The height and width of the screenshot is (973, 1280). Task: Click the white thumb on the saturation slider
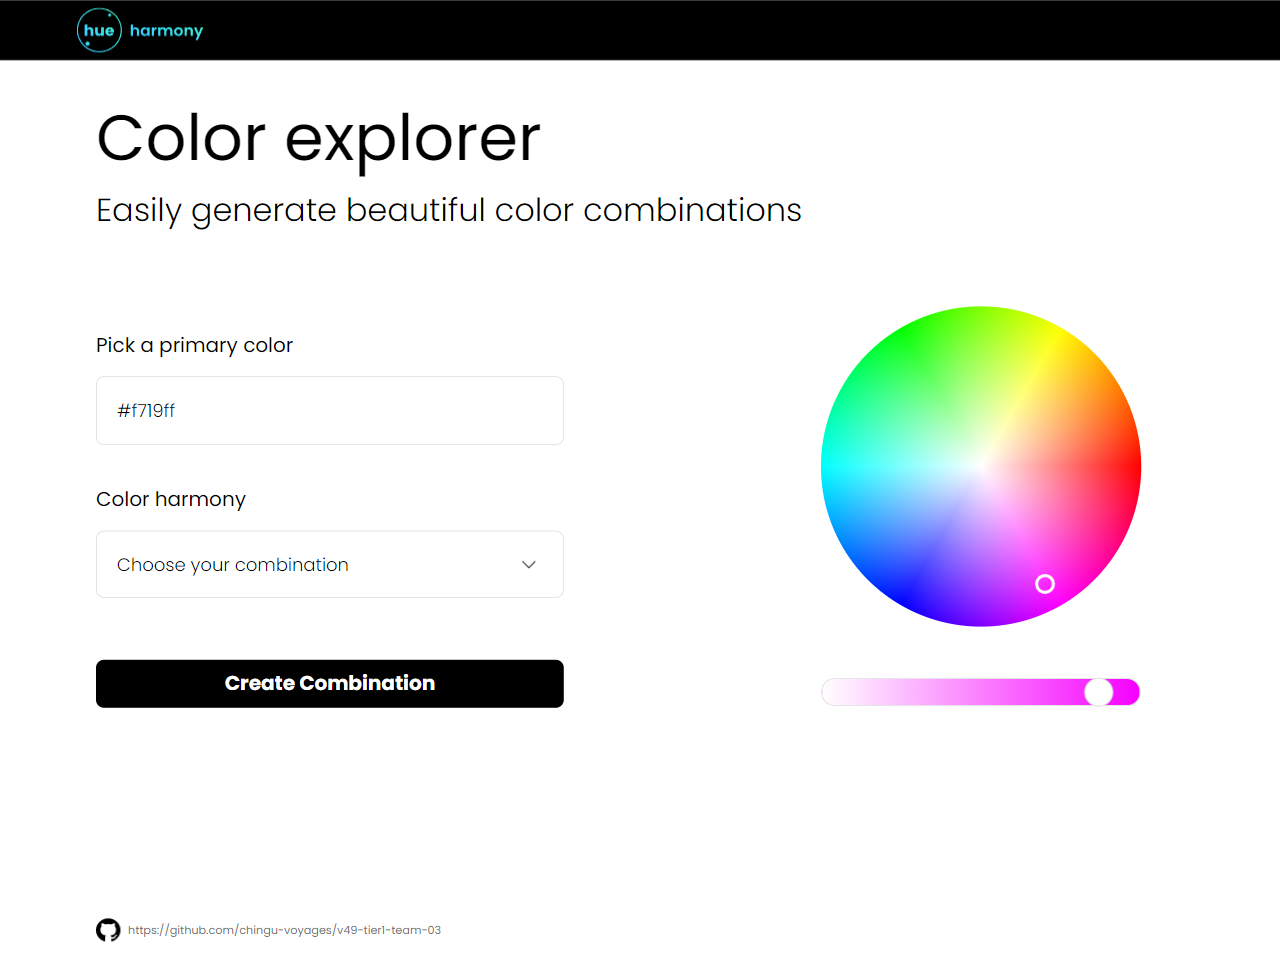pyautogui.click(x=1099, y=692)
